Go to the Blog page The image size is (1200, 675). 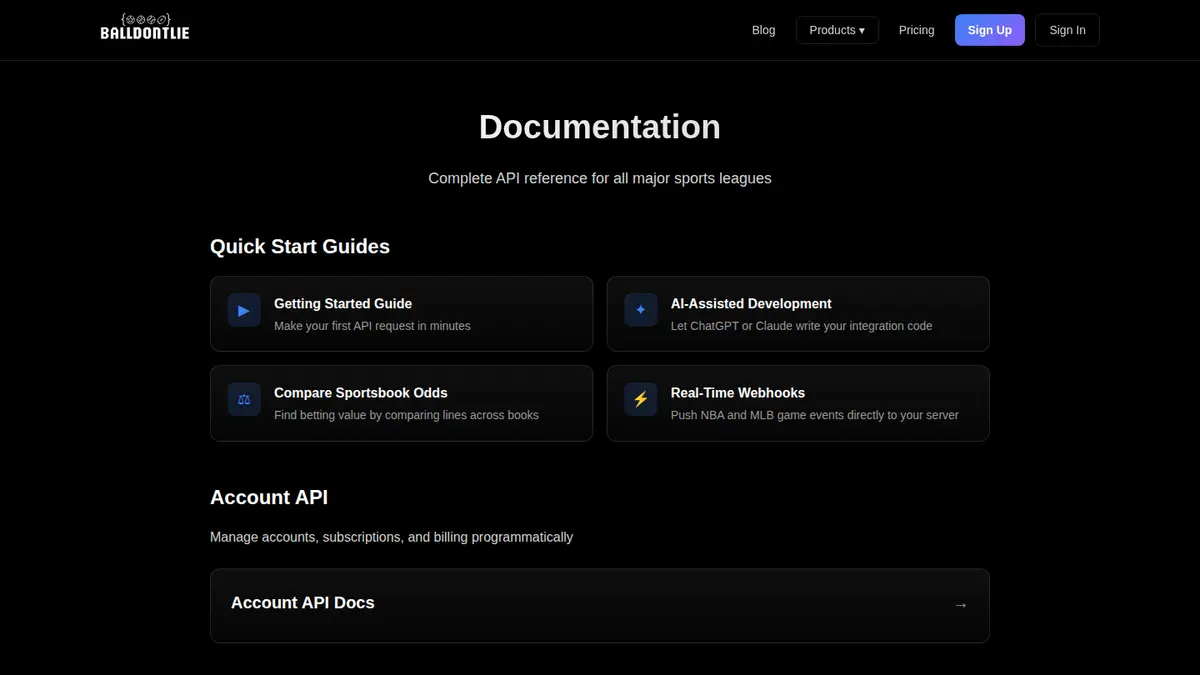tap(763, 30)
